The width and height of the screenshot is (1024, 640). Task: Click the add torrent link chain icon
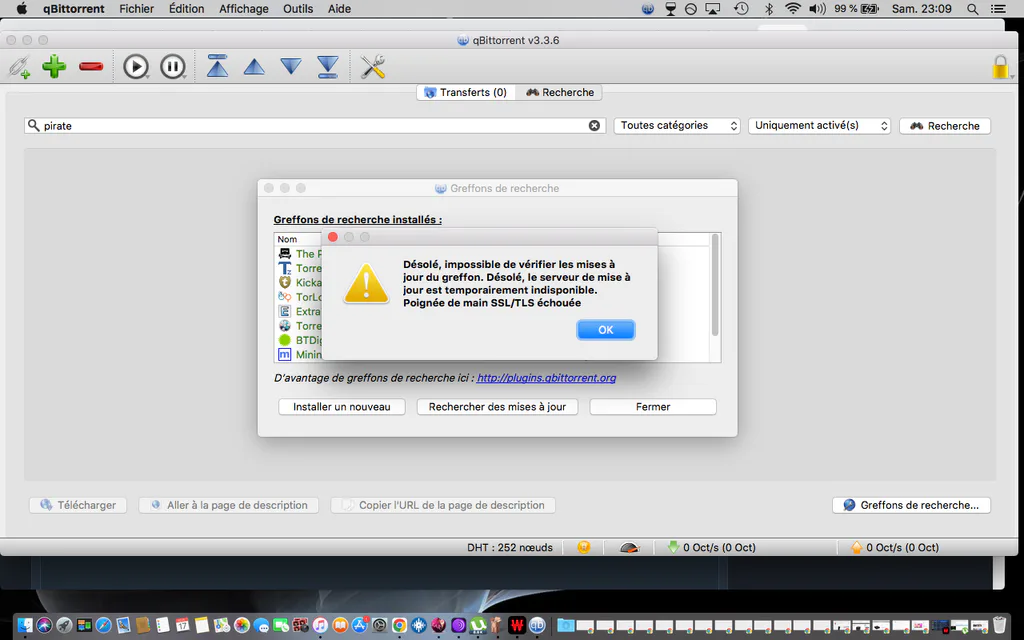coord(19,67)
